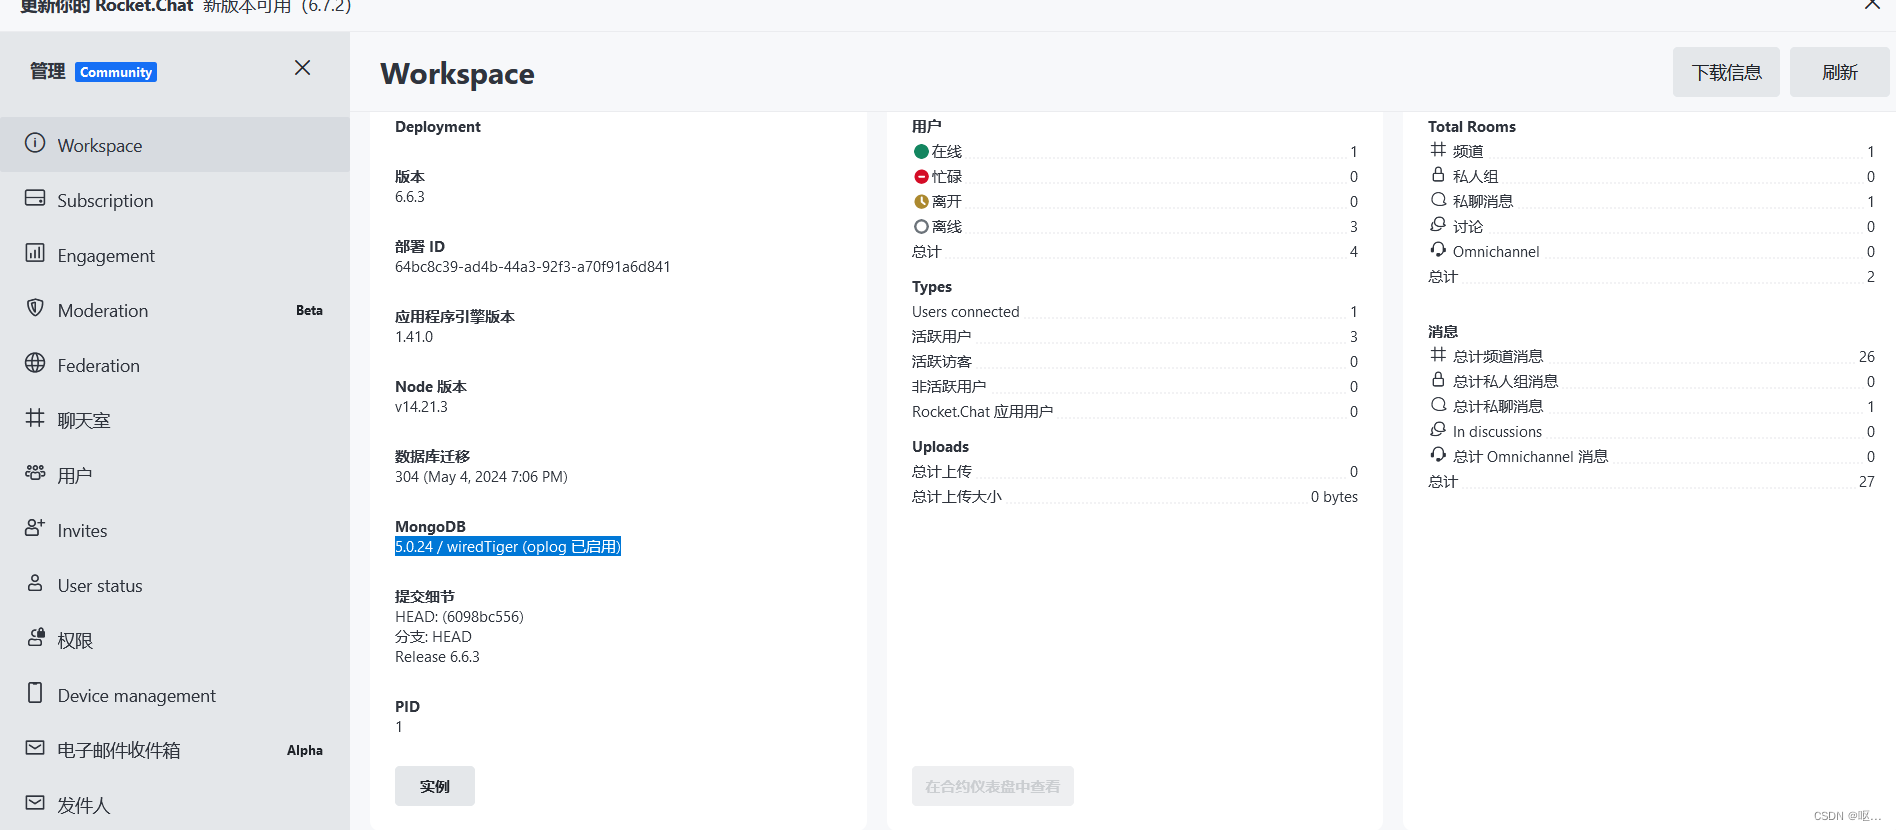Click the 私人组 lock icon in Total Rooms
Screen dimensions: 1896x830
[x=1438, y=175]
